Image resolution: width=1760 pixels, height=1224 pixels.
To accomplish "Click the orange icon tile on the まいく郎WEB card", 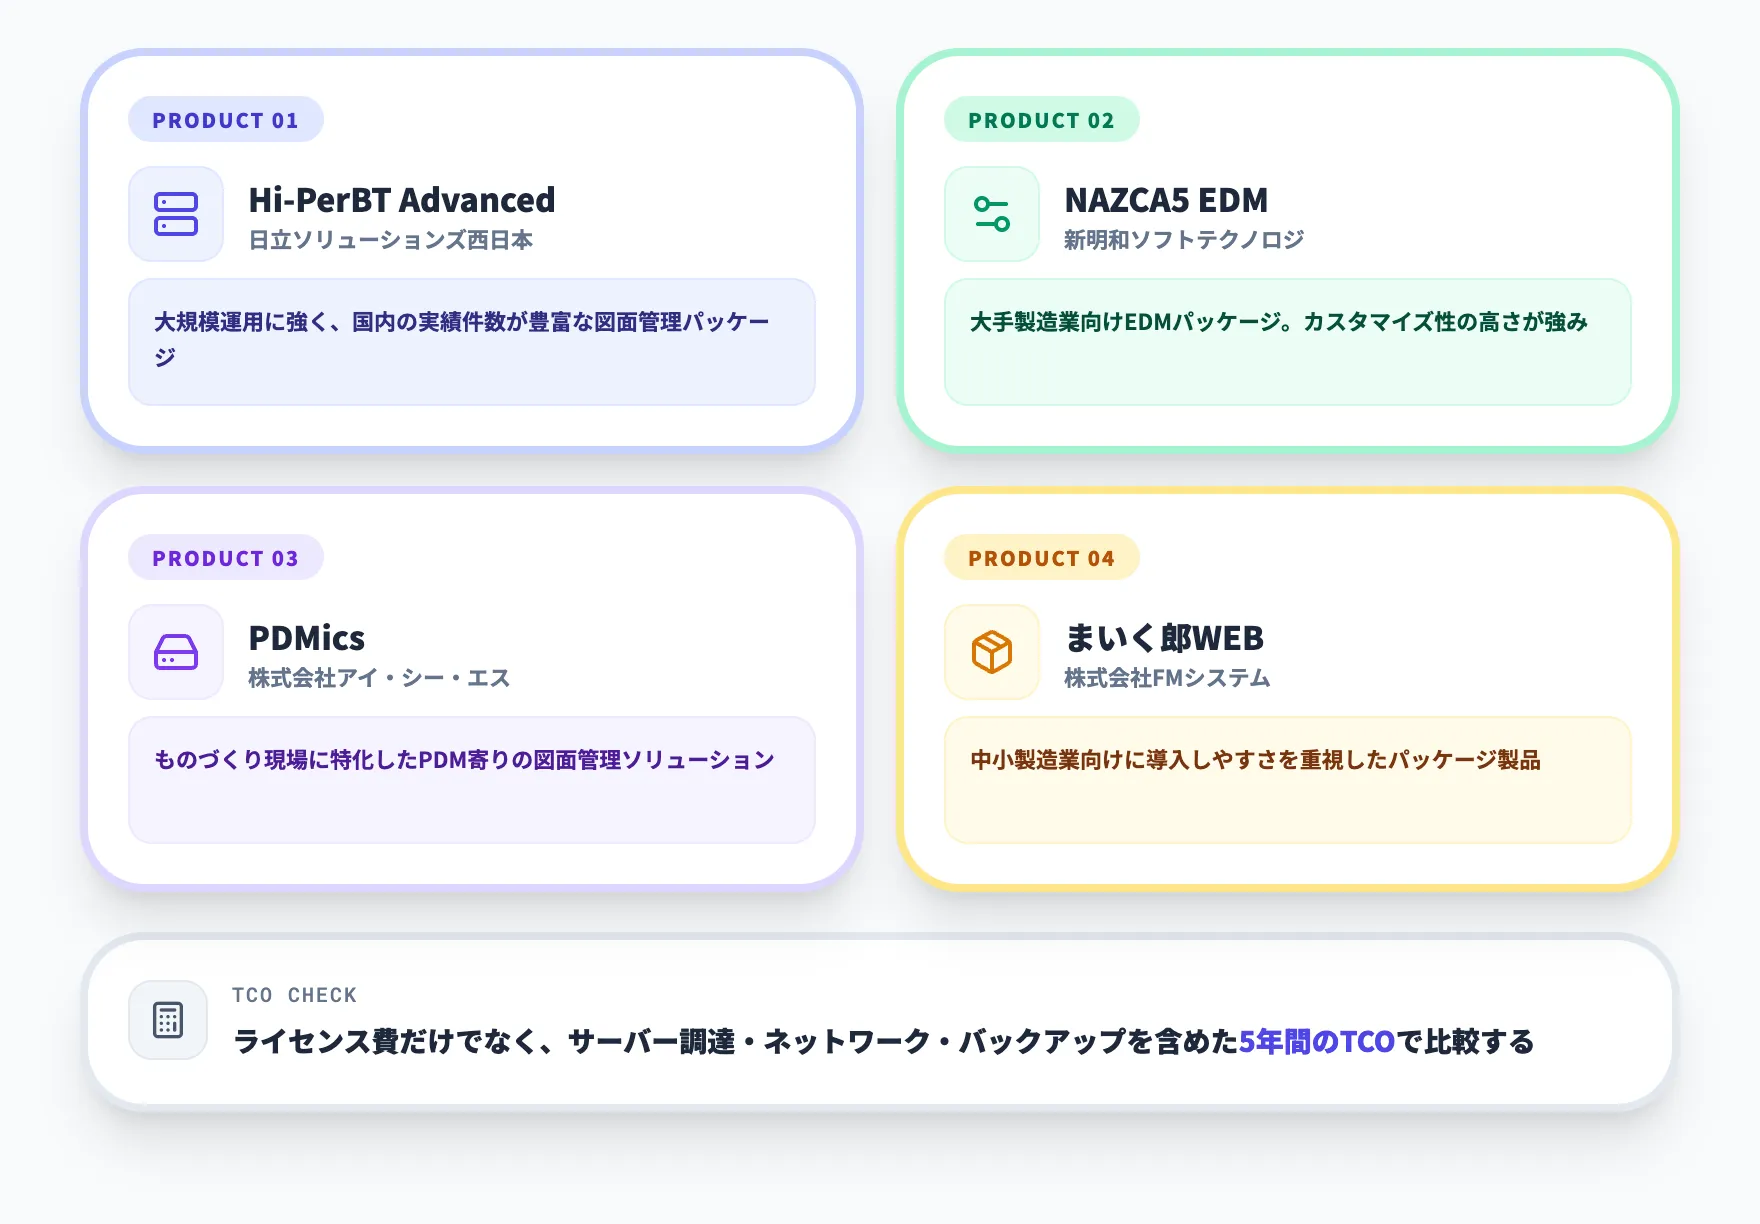I will click(991, 652).
